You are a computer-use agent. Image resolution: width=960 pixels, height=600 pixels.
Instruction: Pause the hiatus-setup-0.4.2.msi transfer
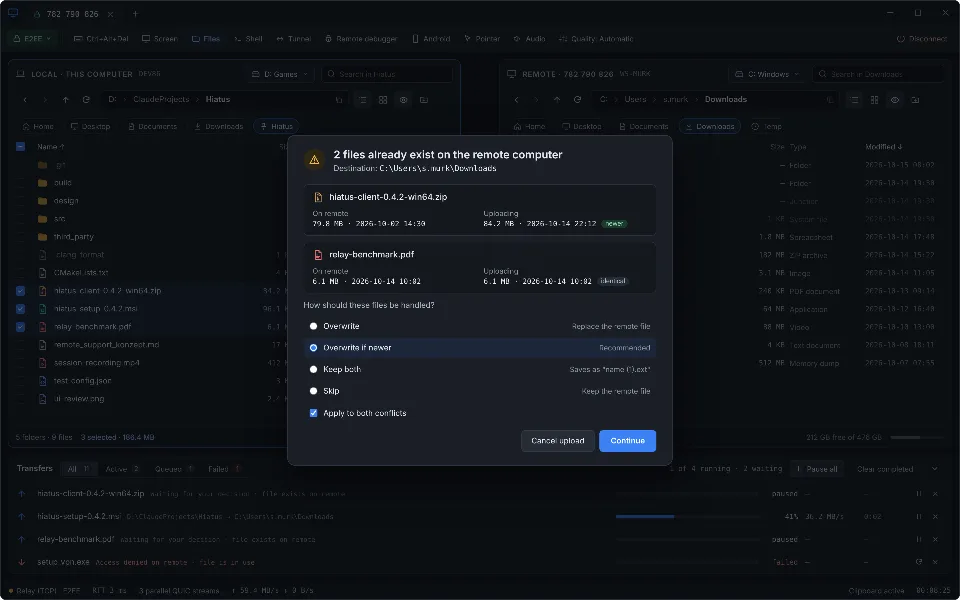point(919,517)
